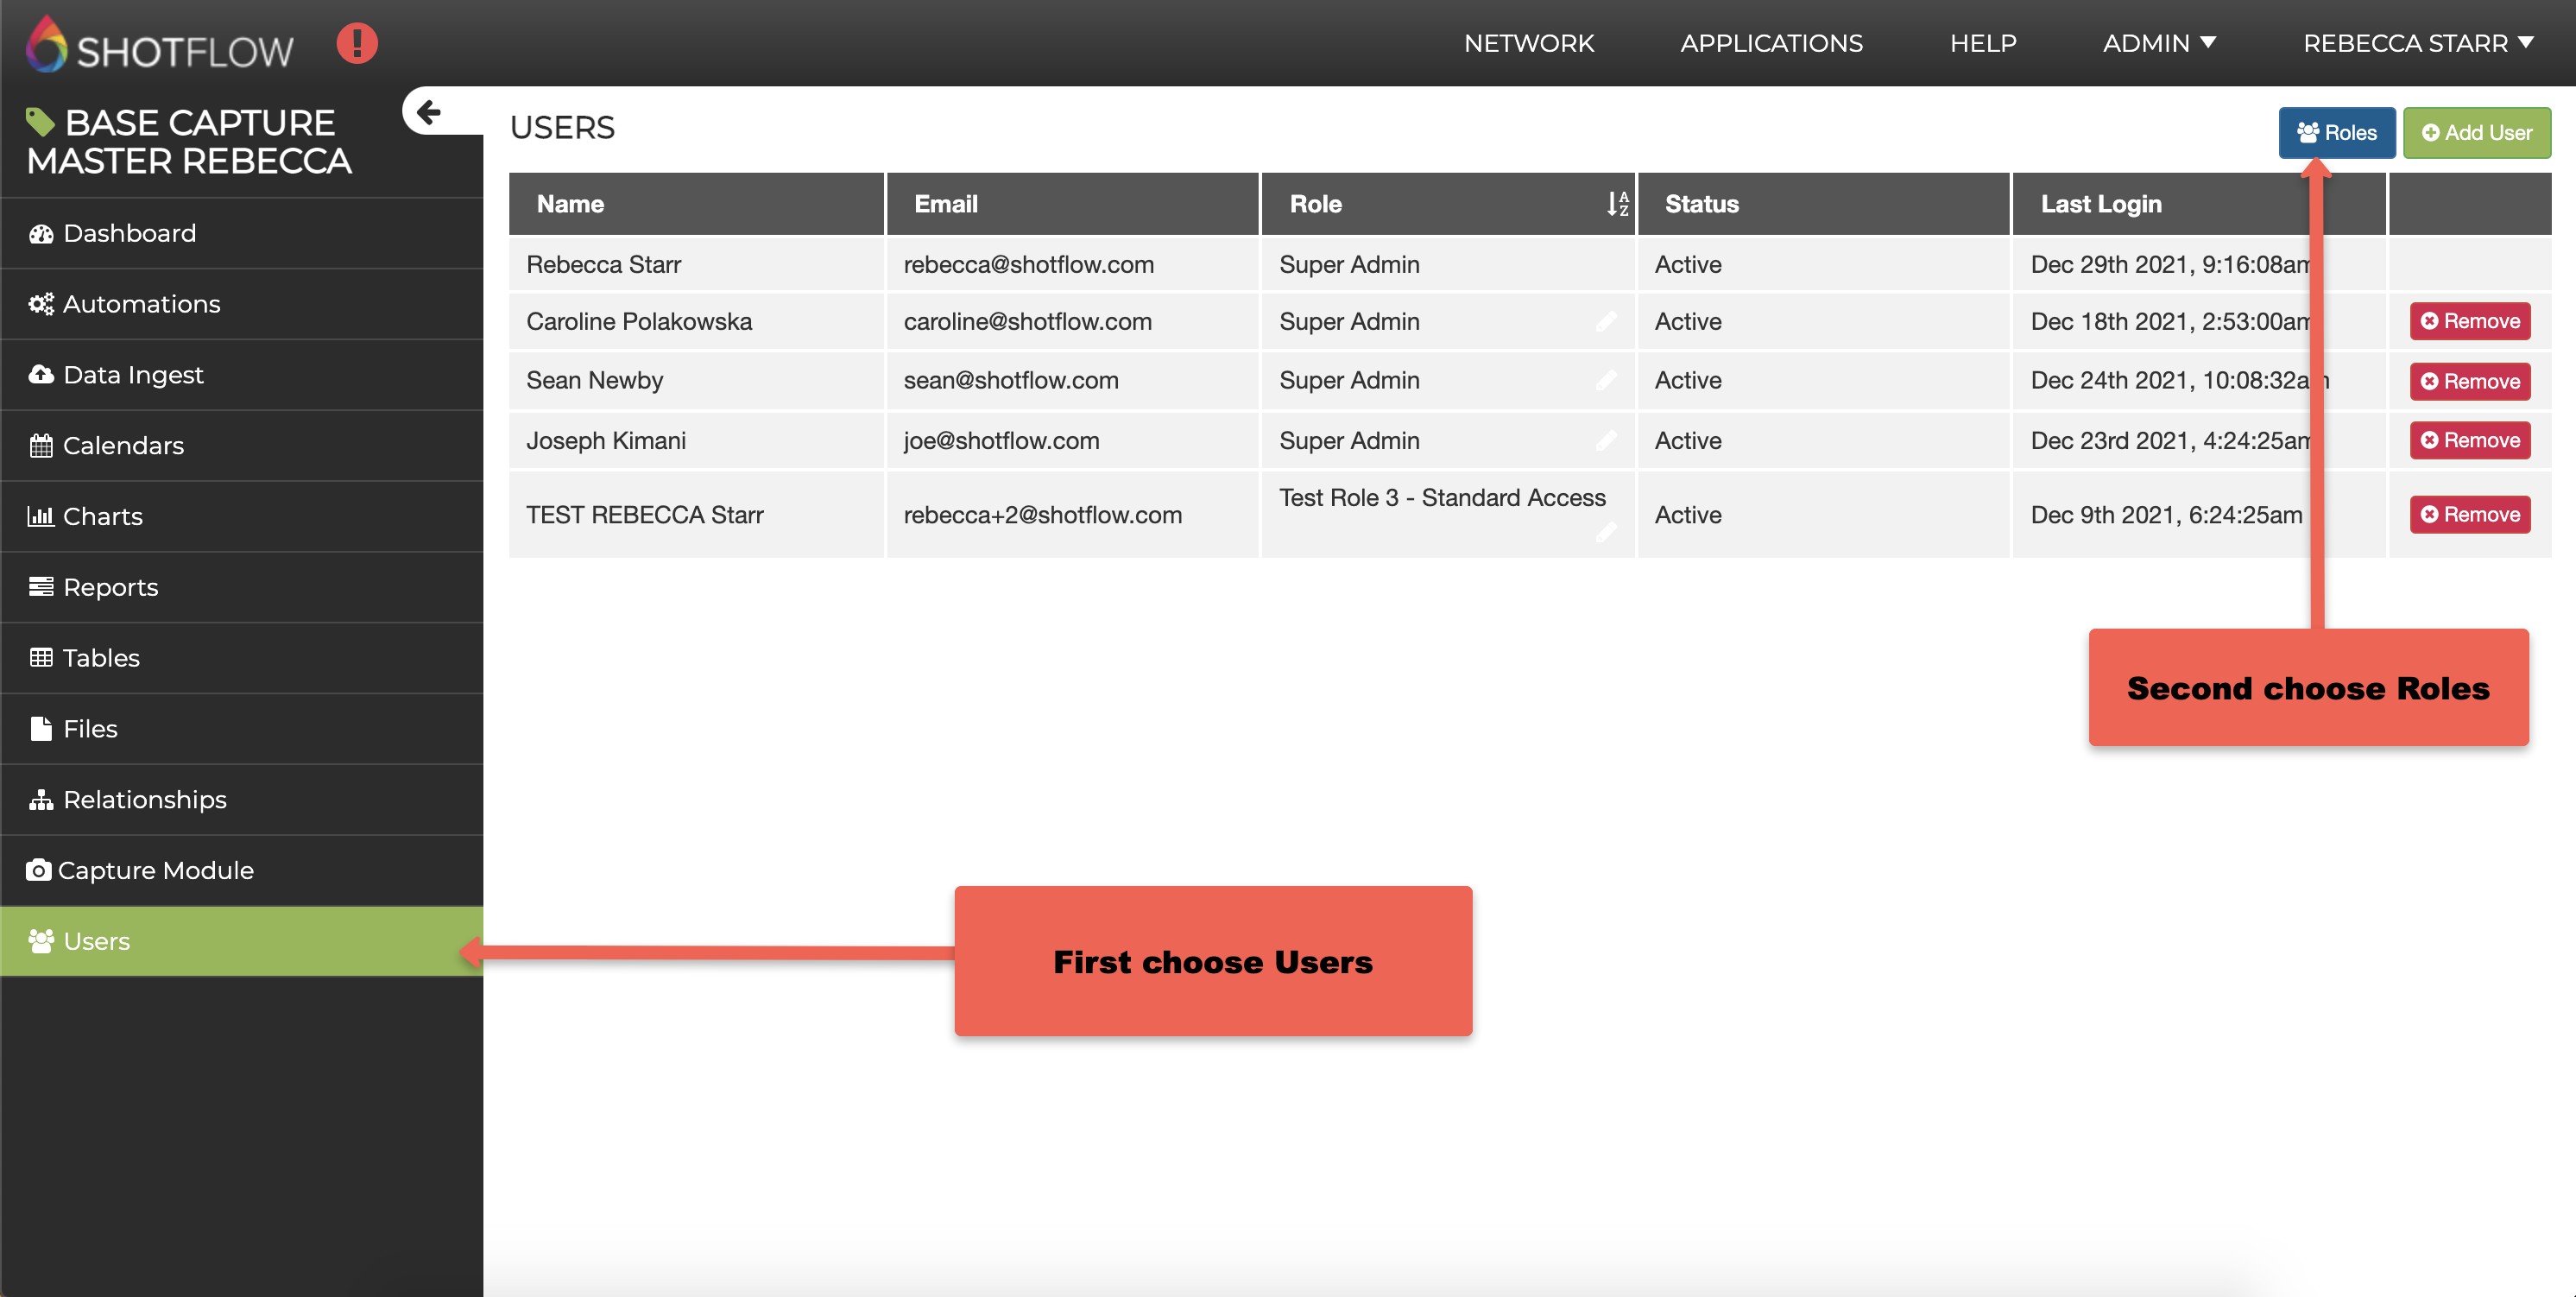Click the blue Roles button
The width and height of the screenshot is (2576, 1297).
[2336, 133]
